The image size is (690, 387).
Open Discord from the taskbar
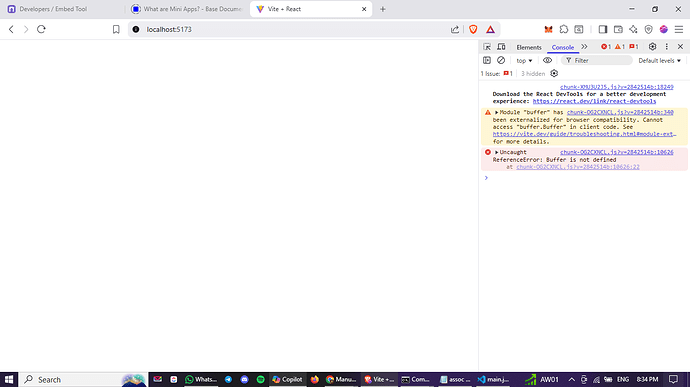[245, 380]
